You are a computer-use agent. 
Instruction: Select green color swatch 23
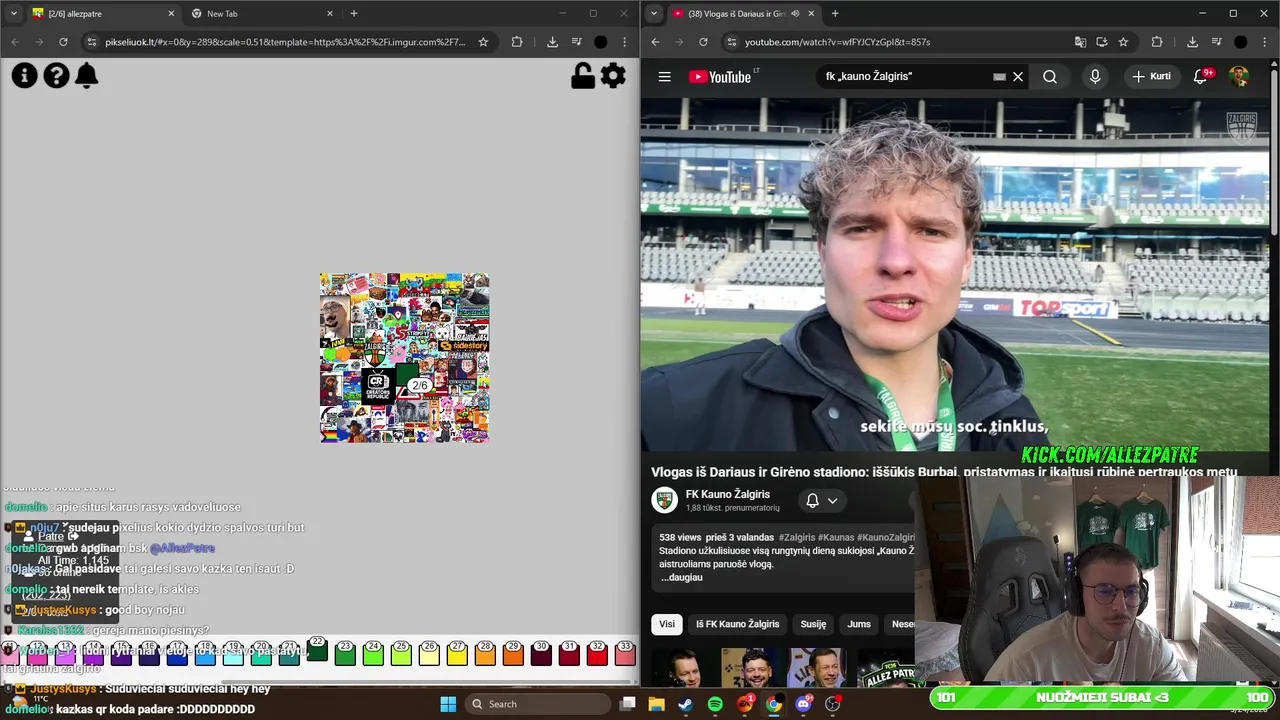pyautogui.click(x=345, y=654)
